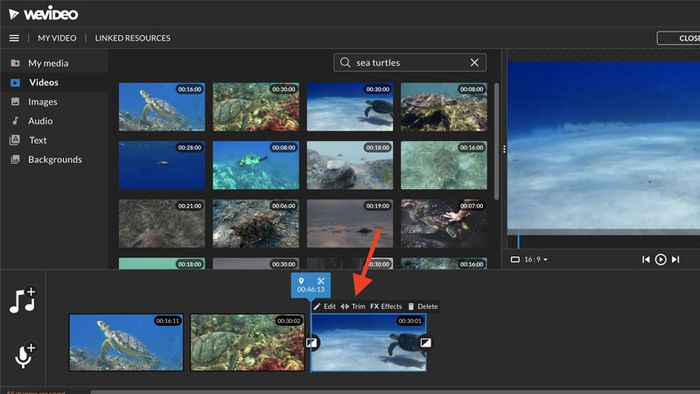Click Edit on the selected clip
The width and height of the screenshot is (700, 394).
click(x=325, y=307)
